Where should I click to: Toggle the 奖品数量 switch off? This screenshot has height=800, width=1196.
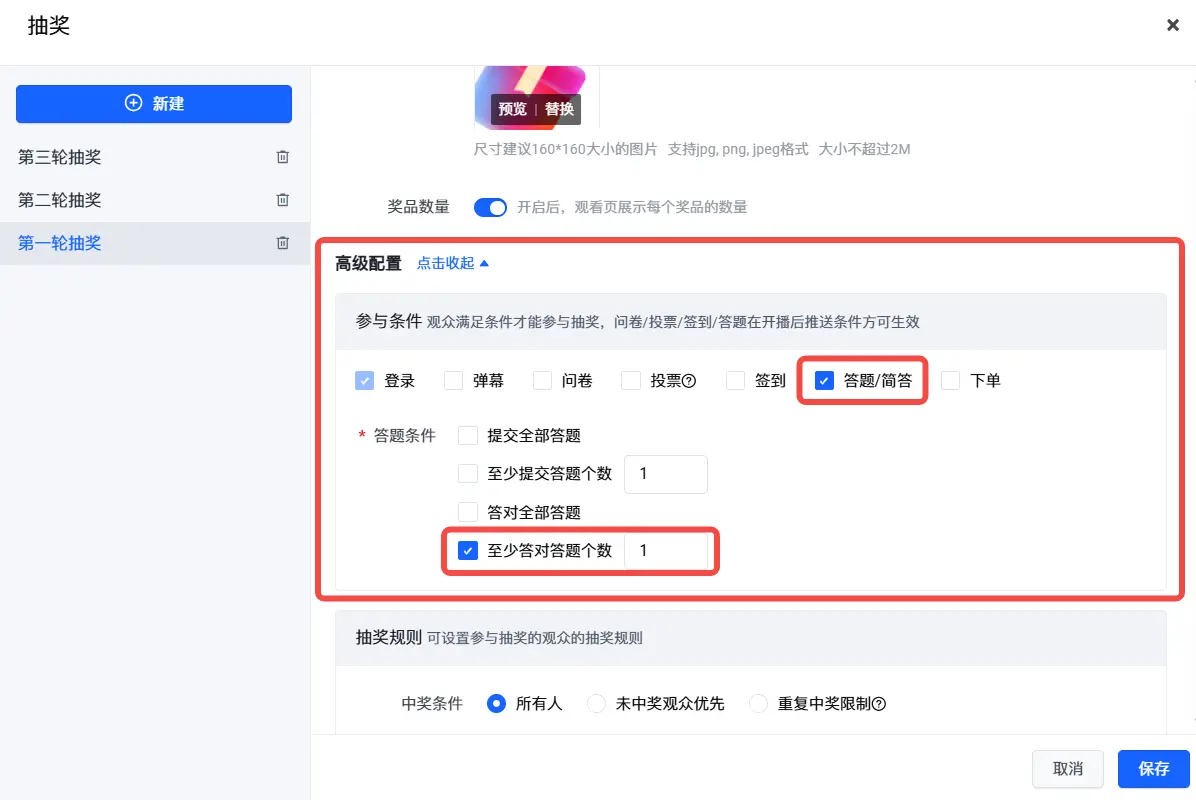(x=490, y=207)
